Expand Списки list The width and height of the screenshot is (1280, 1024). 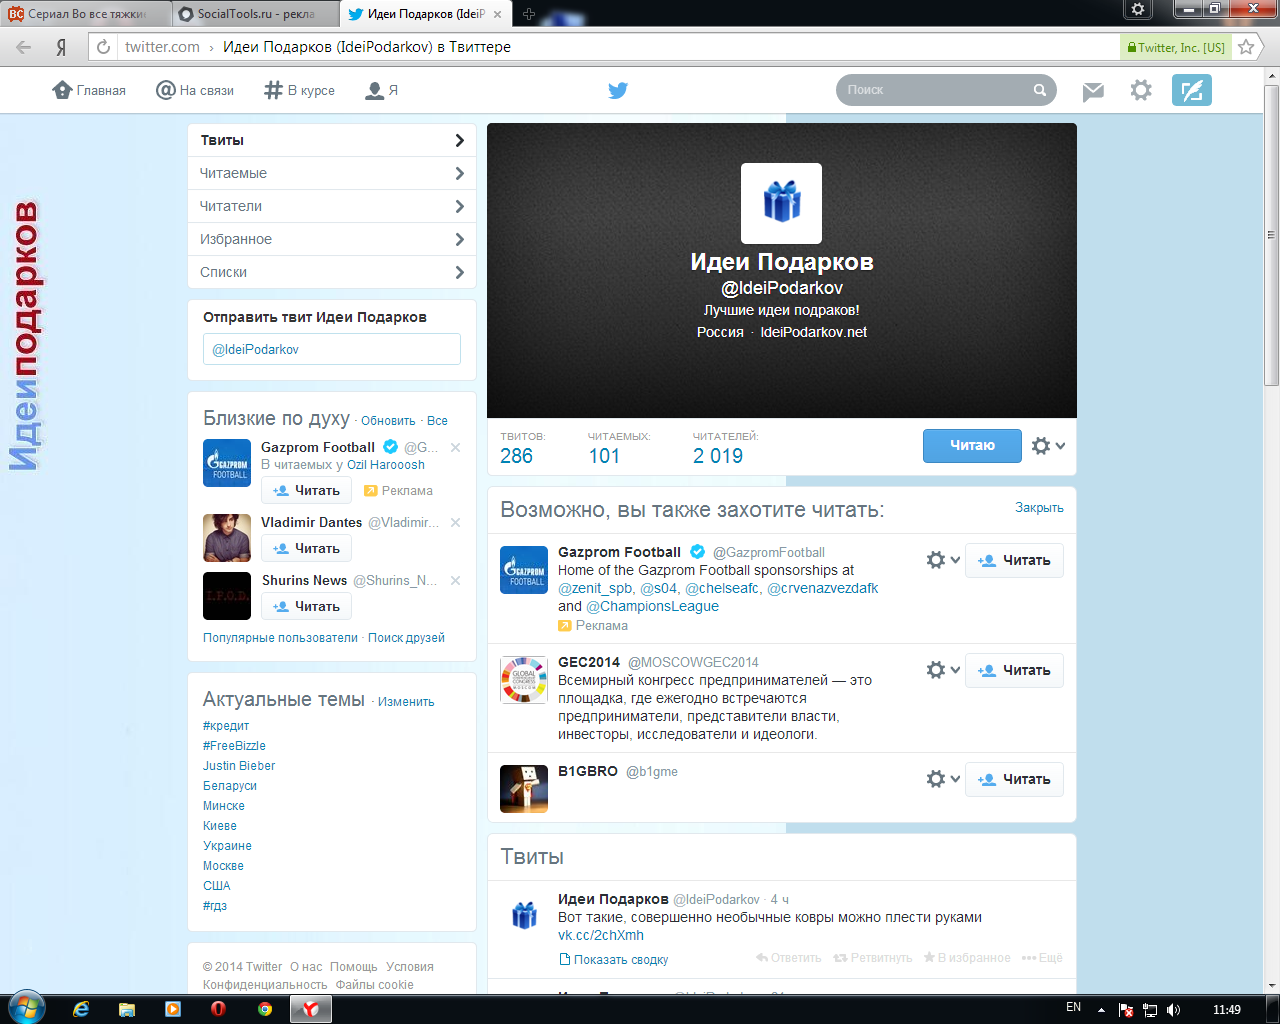(x=332, y=272)
